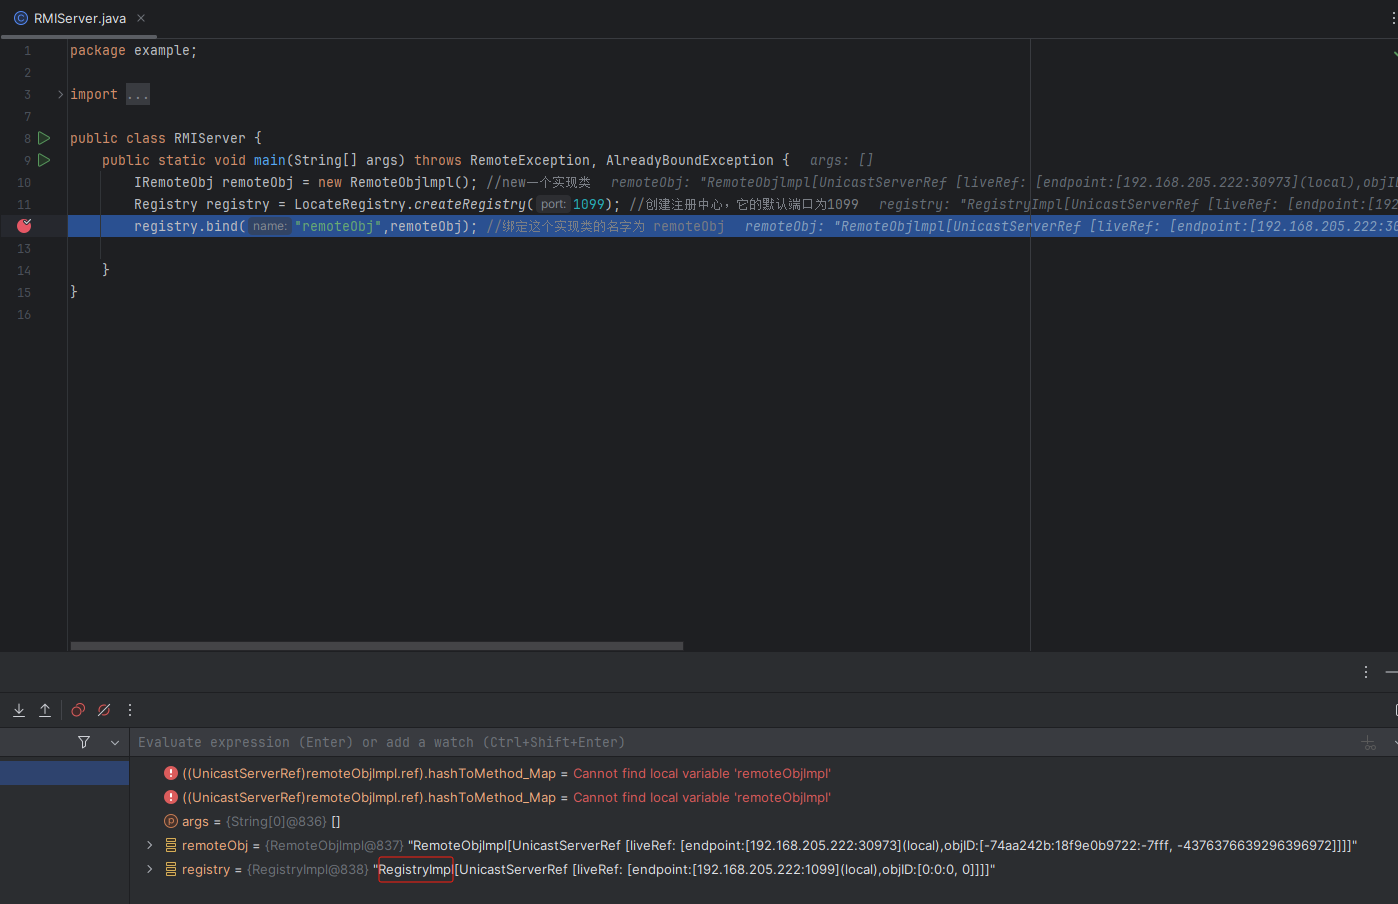Click the RemoteException in throws clause
The width and height of the screenshot is (1398, 904).
(x=530, y=160)
